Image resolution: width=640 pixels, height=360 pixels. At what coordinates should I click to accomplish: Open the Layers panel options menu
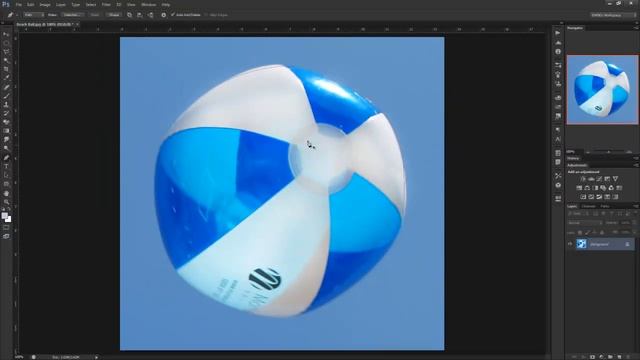636,207
